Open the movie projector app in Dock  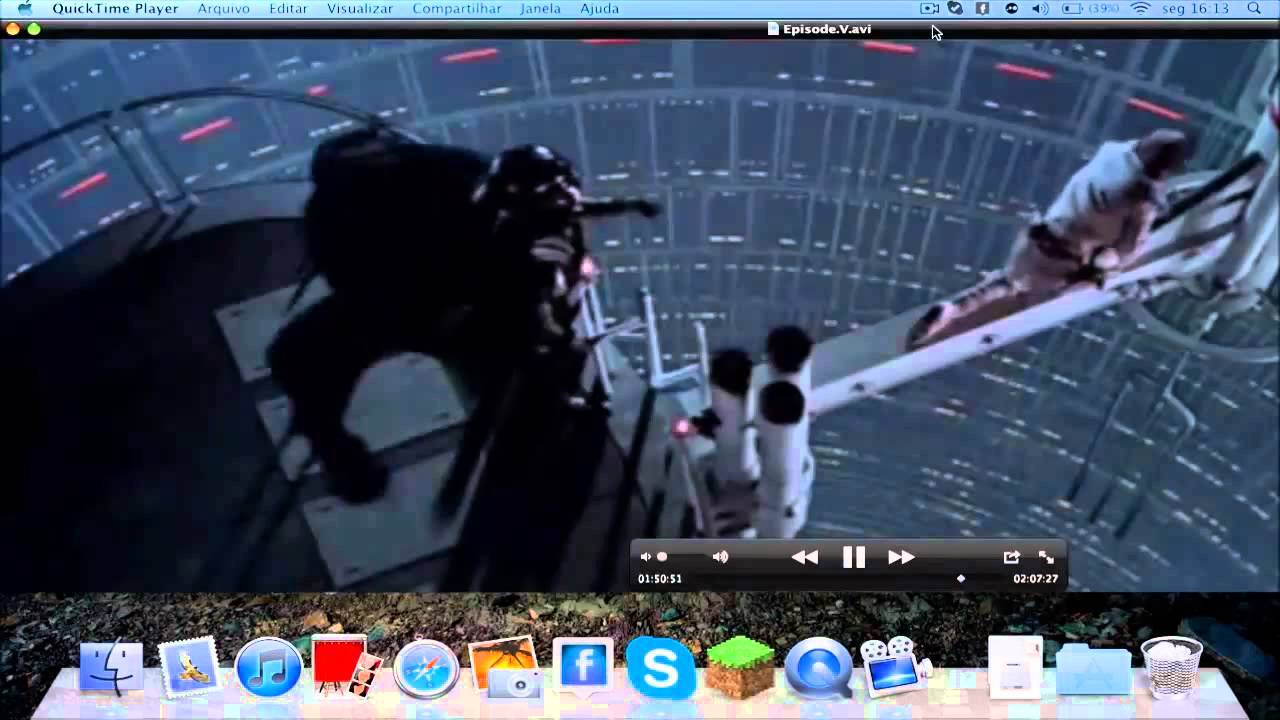tap(895, 666)
